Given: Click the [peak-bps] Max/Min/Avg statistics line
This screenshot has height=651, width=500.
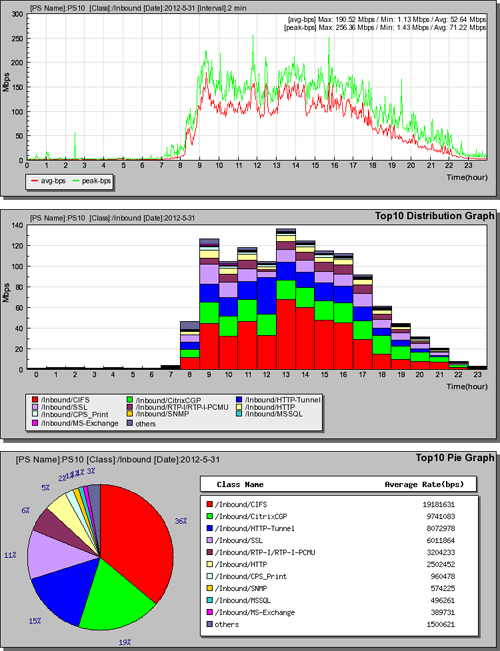Looking at the screenshot, I should coord(385,27).
